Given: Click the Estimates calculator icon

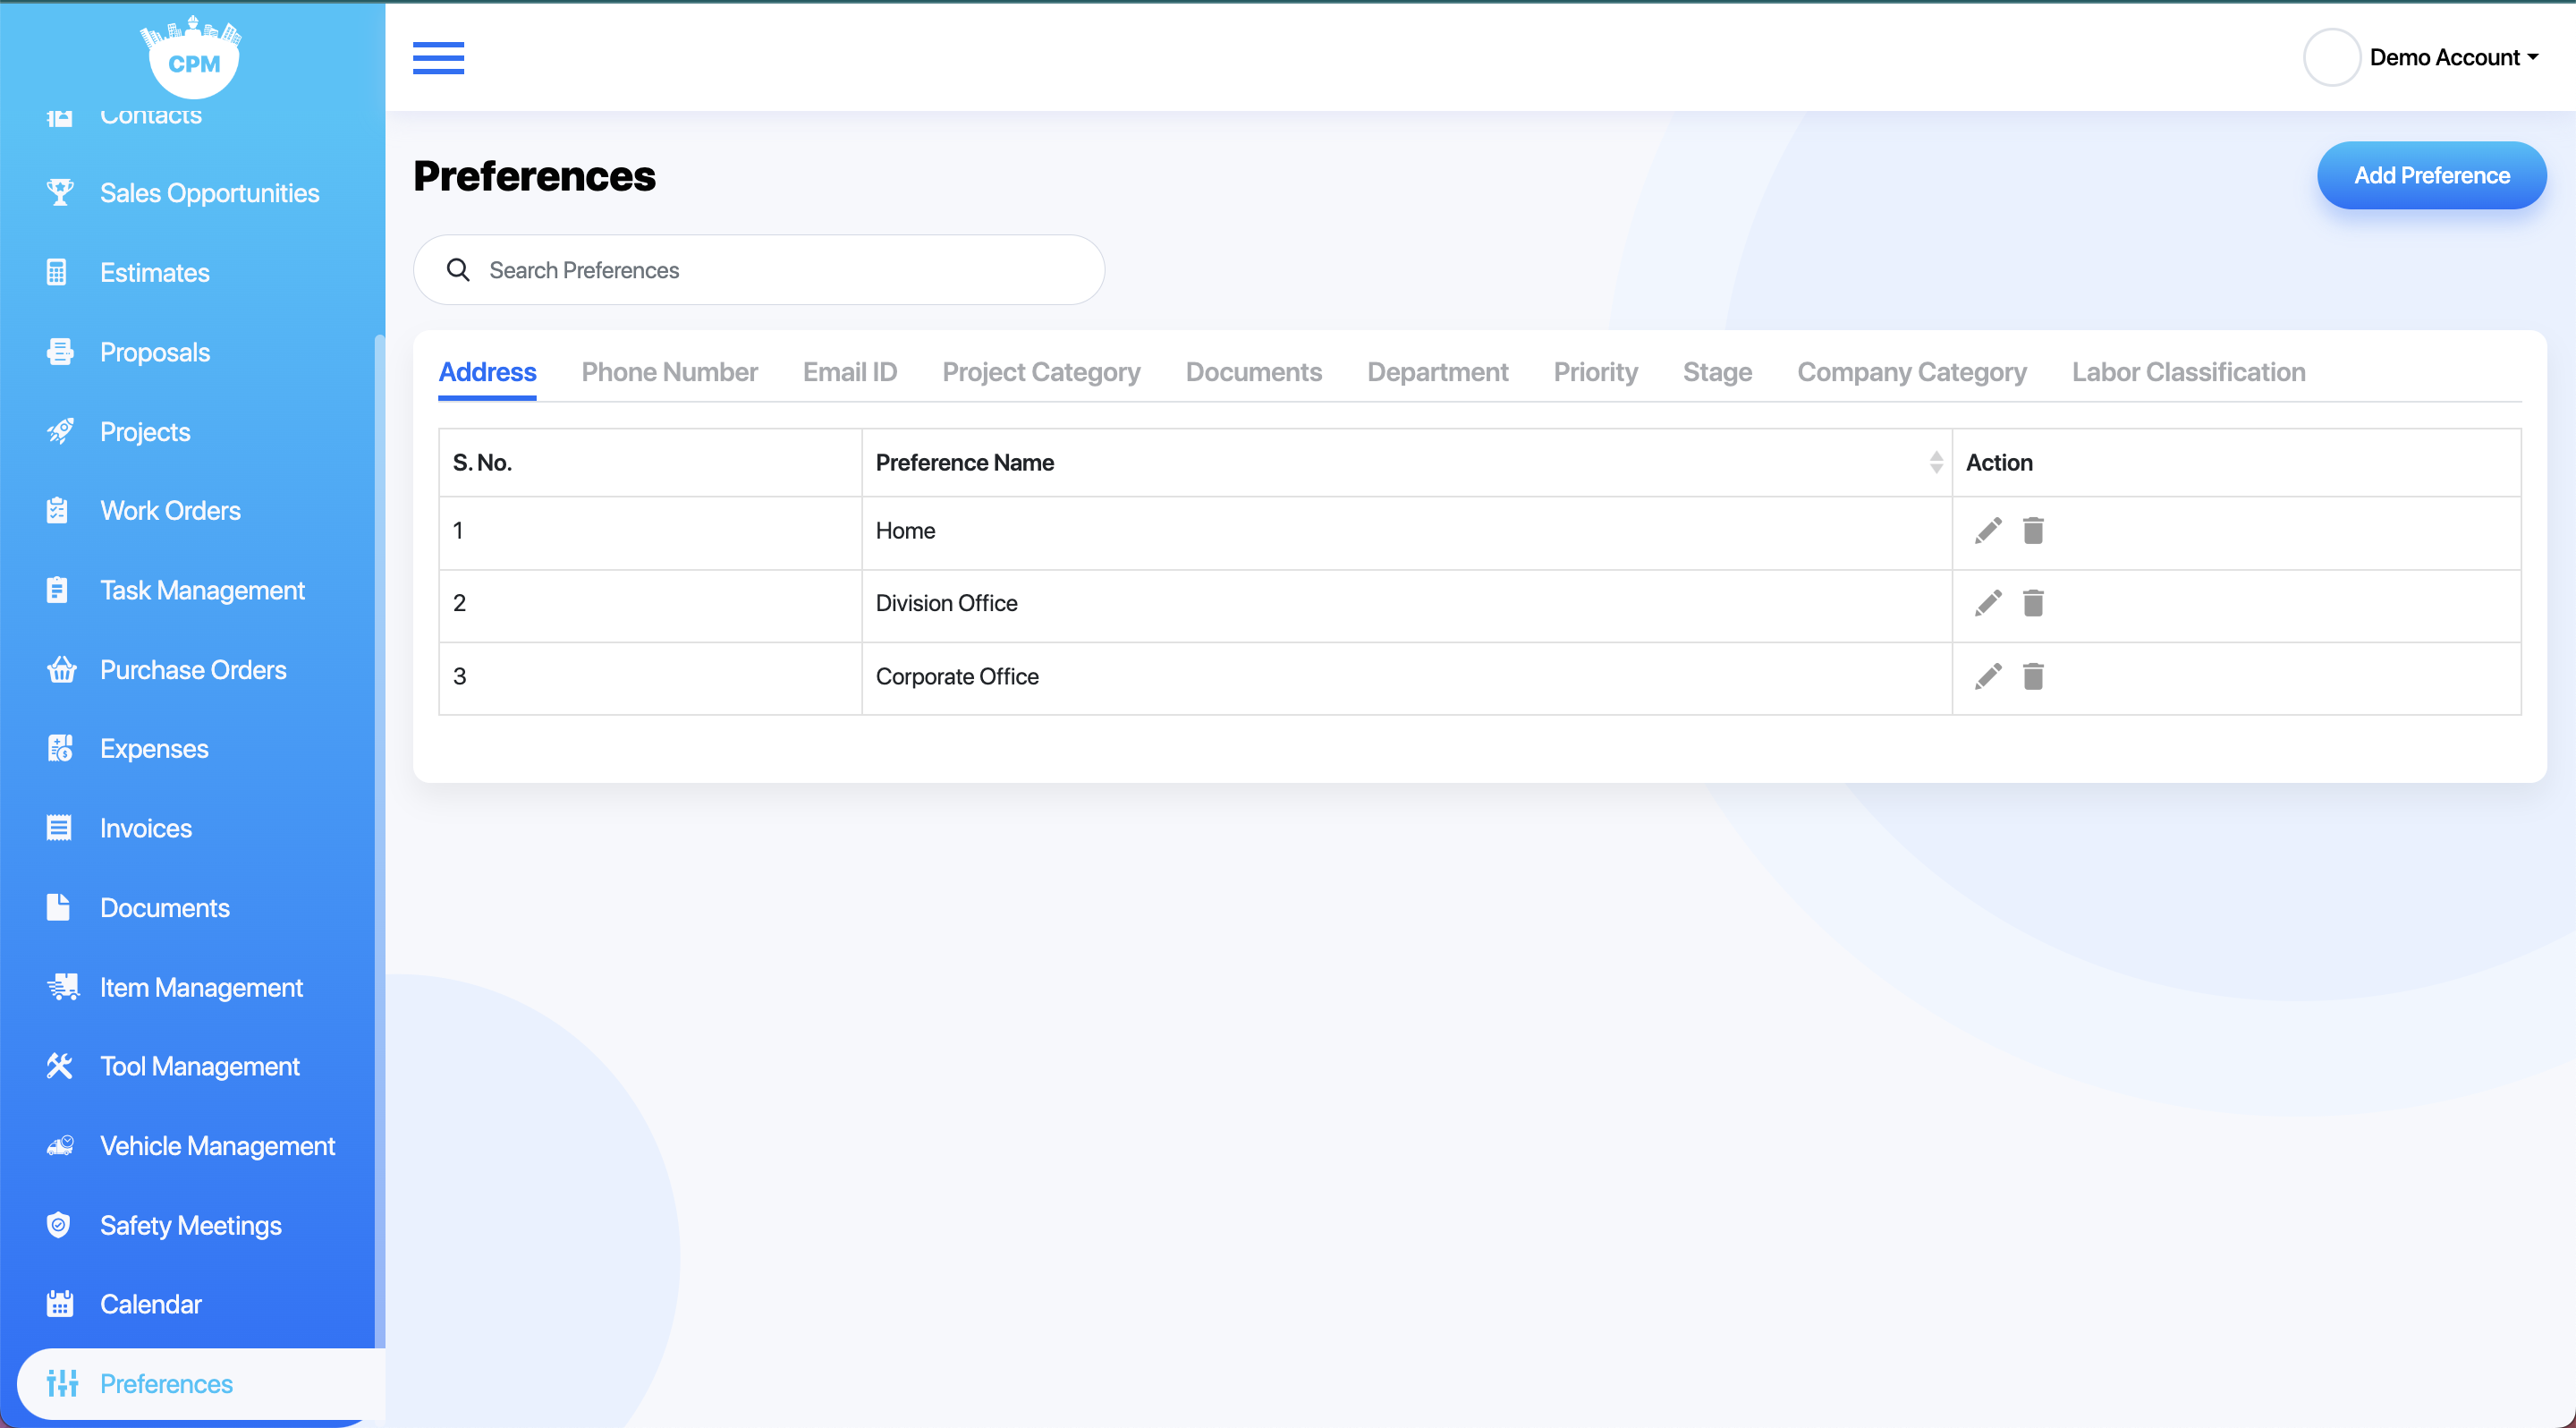Looking at the screenshot, I should coord(57,272).
